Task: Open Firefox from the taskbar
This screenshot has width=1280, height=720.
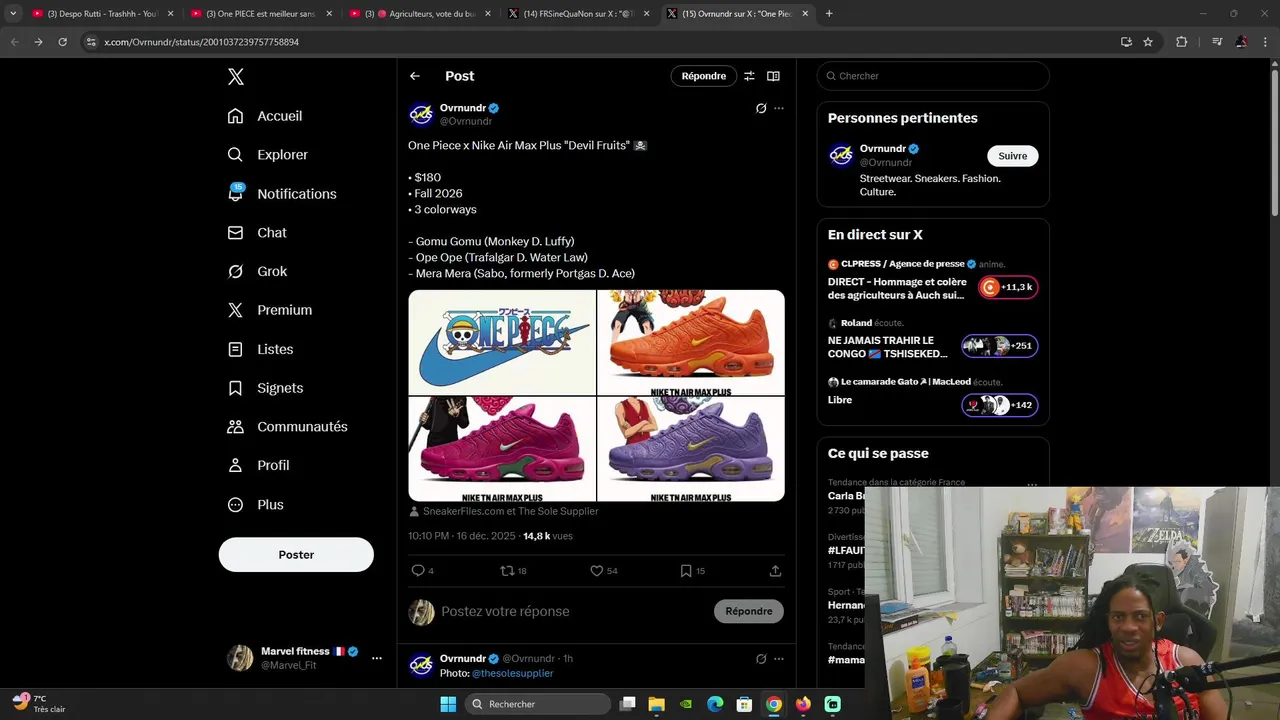Action: (x=803, y=704)
